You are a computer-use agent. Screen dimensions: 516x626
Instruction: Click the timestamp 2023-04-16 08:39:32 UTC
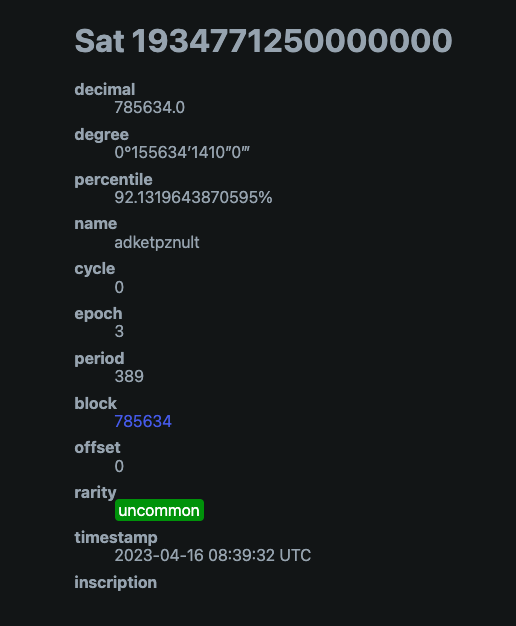(212, 555)
